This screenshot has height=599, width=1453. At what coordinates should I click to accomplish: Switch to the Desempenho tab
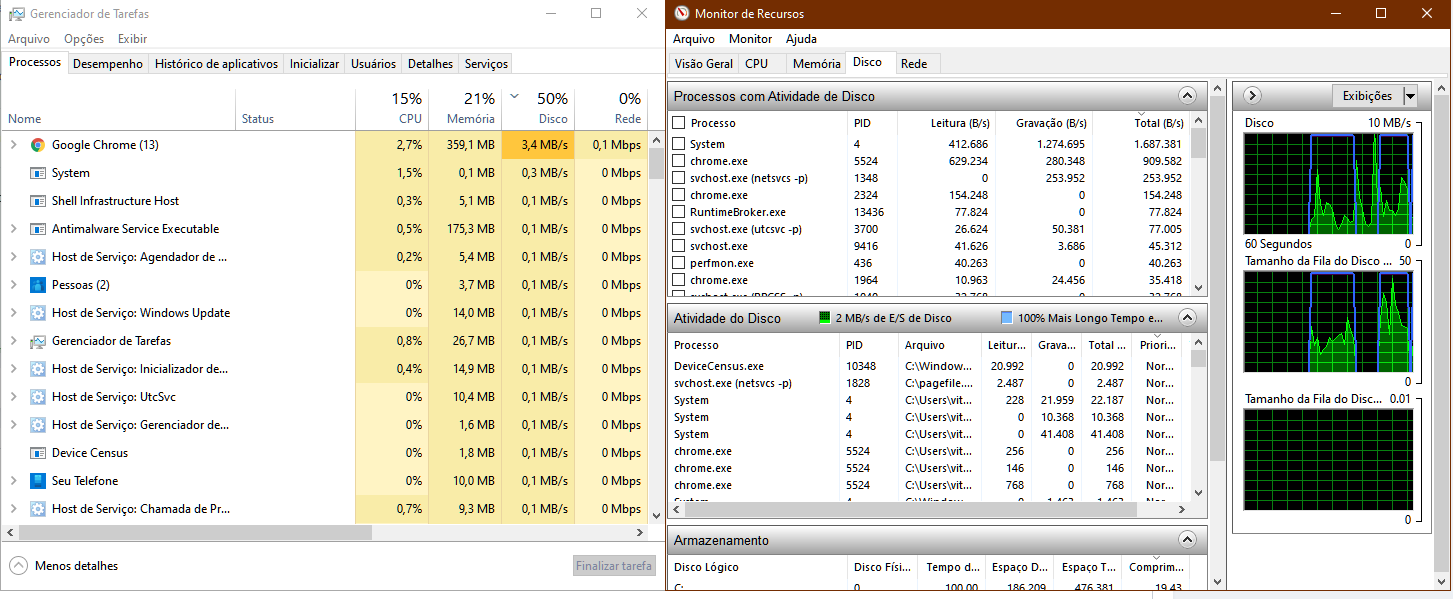pyautogui.click(x=108, y=64)
